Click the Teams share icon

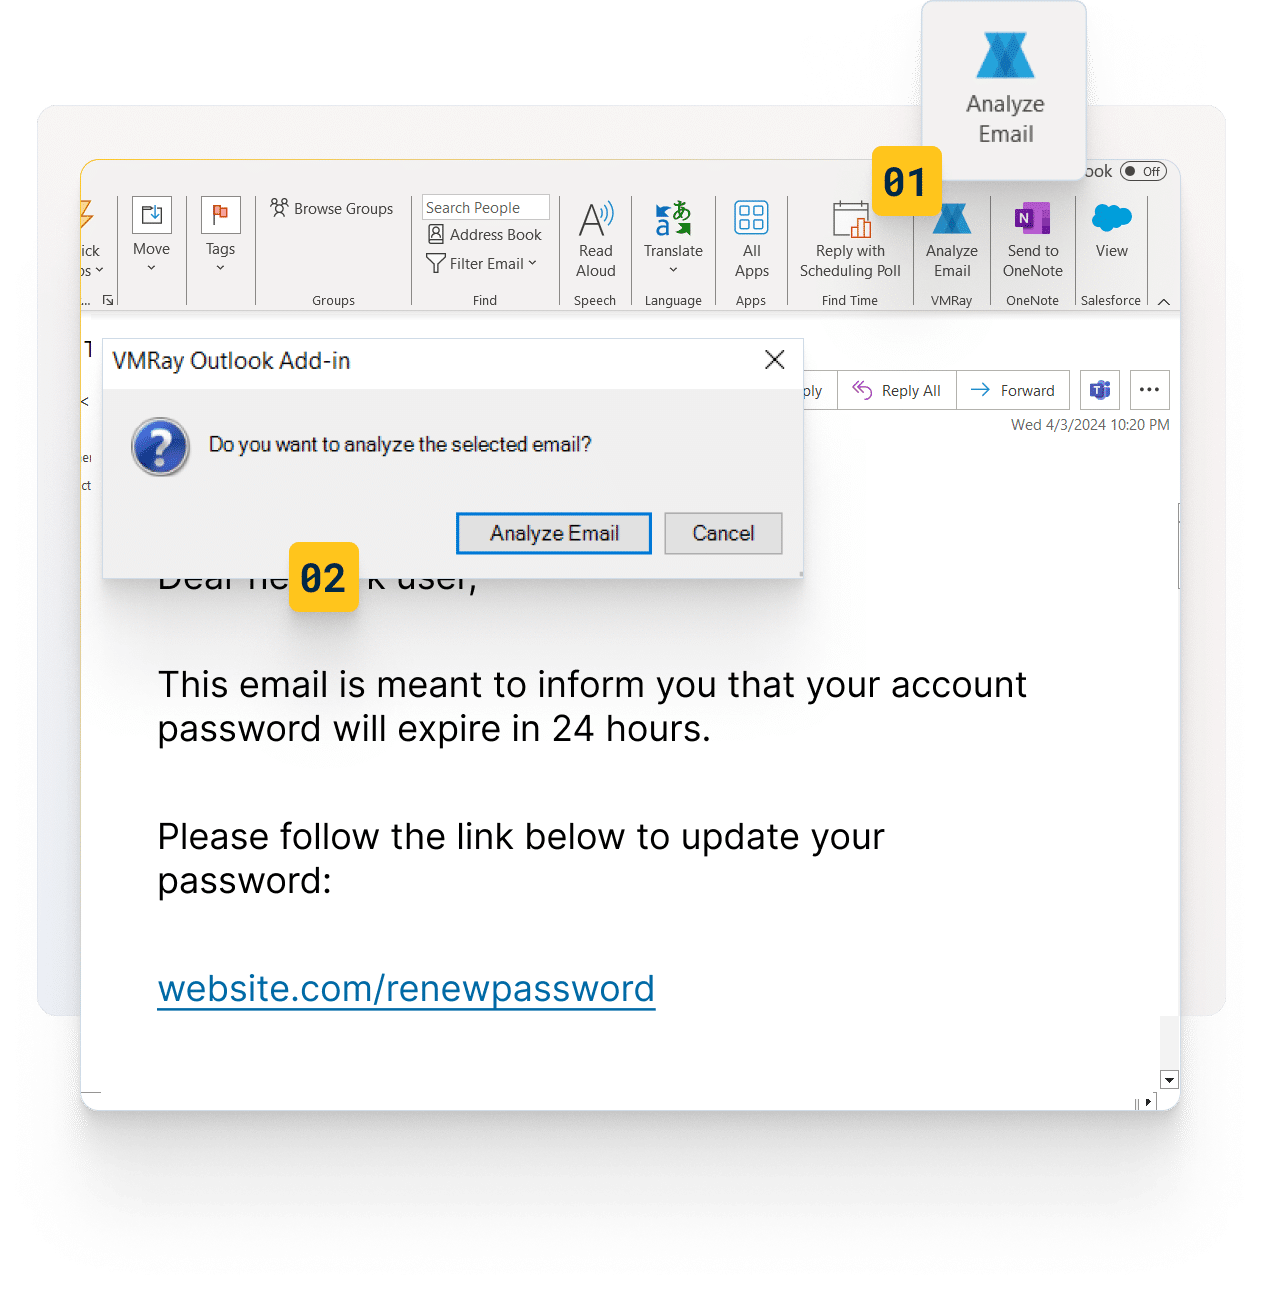[x=1100, y=390]
